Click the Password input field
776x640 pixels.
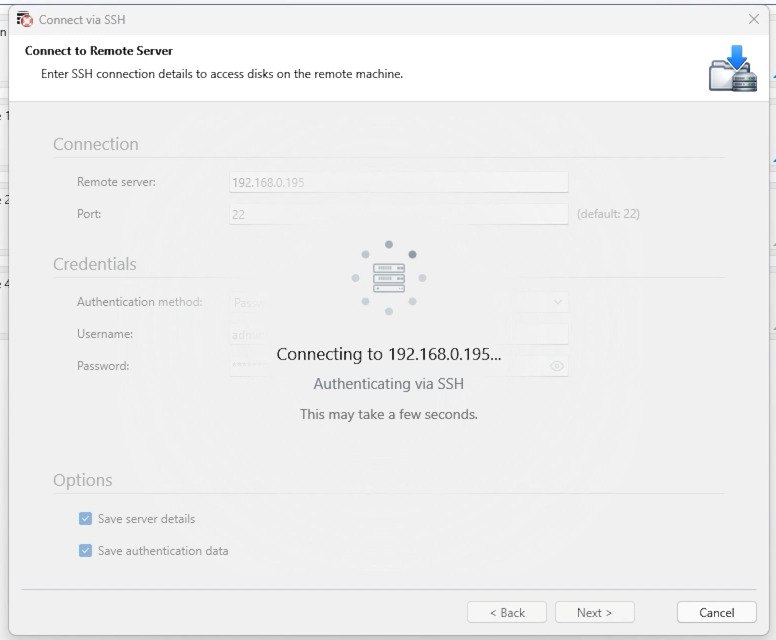[398, 366]
